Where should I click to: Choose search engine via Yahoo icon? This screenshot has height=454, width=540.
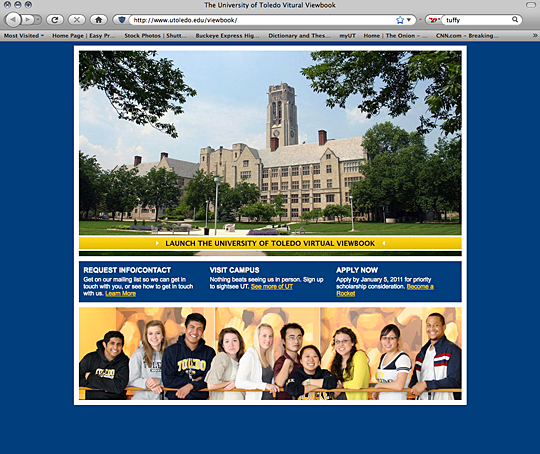click(x=434, y=20)
